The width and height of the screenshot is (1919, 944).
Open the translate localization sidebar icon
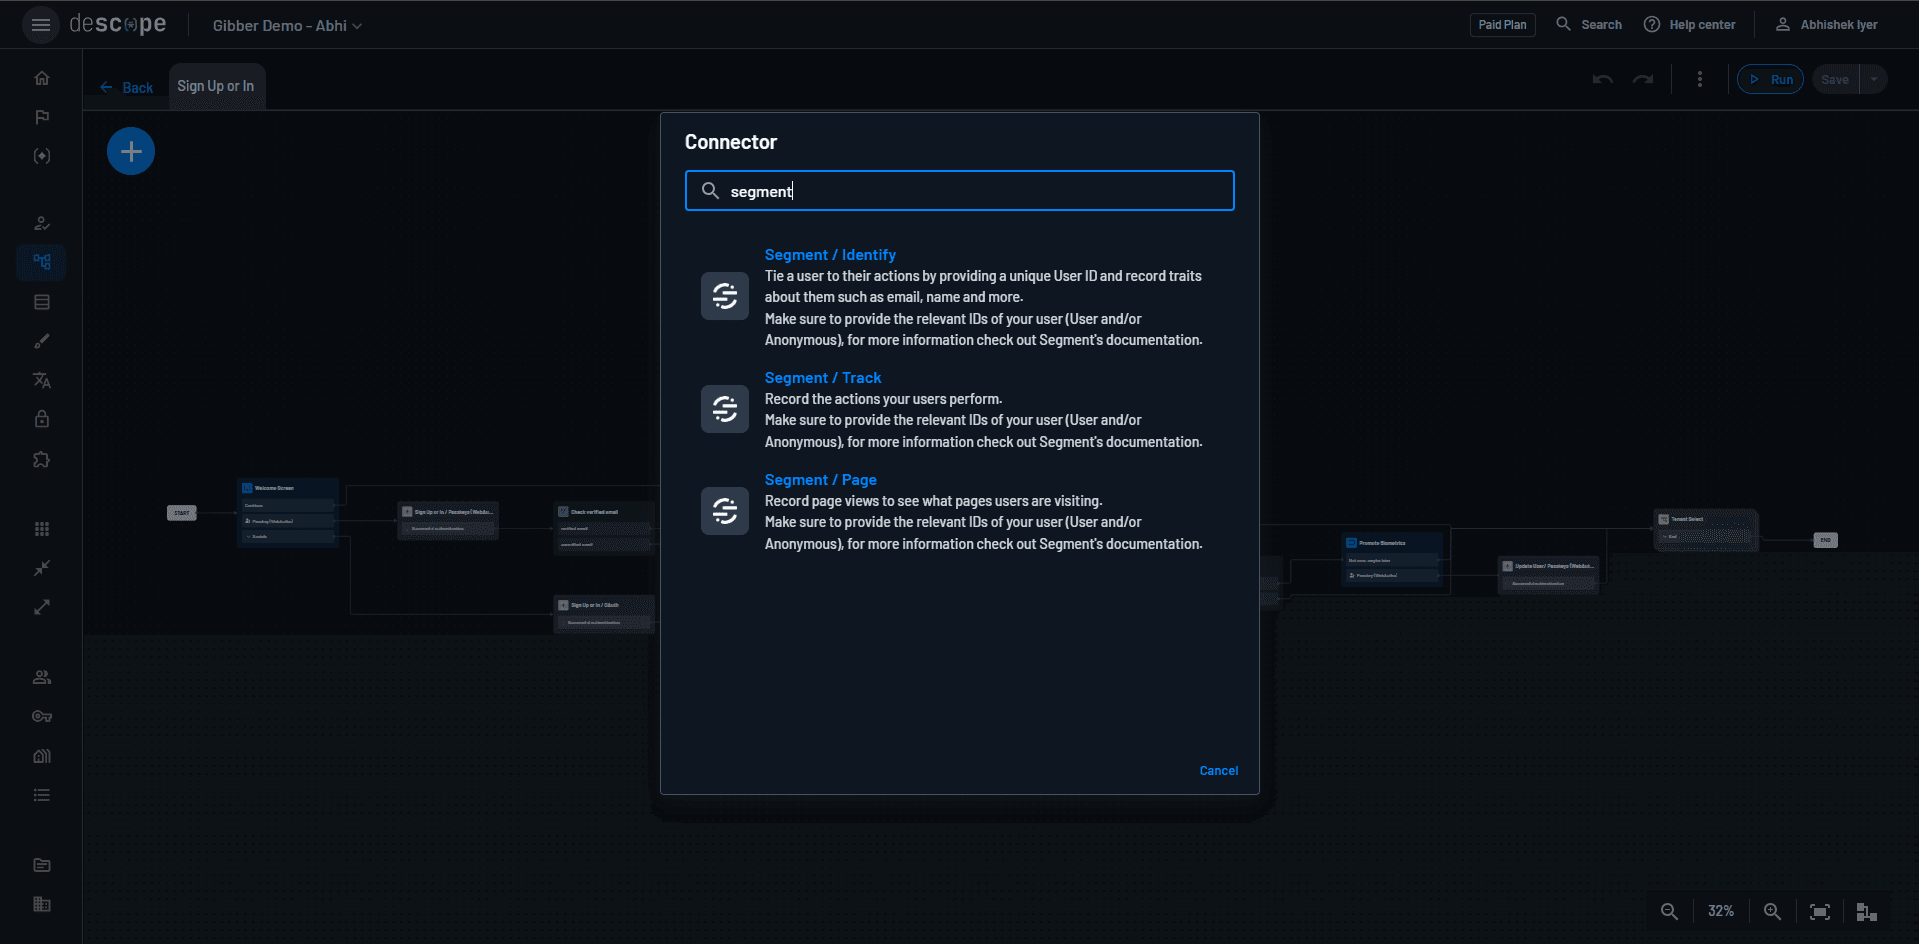(x=42, y=380)
